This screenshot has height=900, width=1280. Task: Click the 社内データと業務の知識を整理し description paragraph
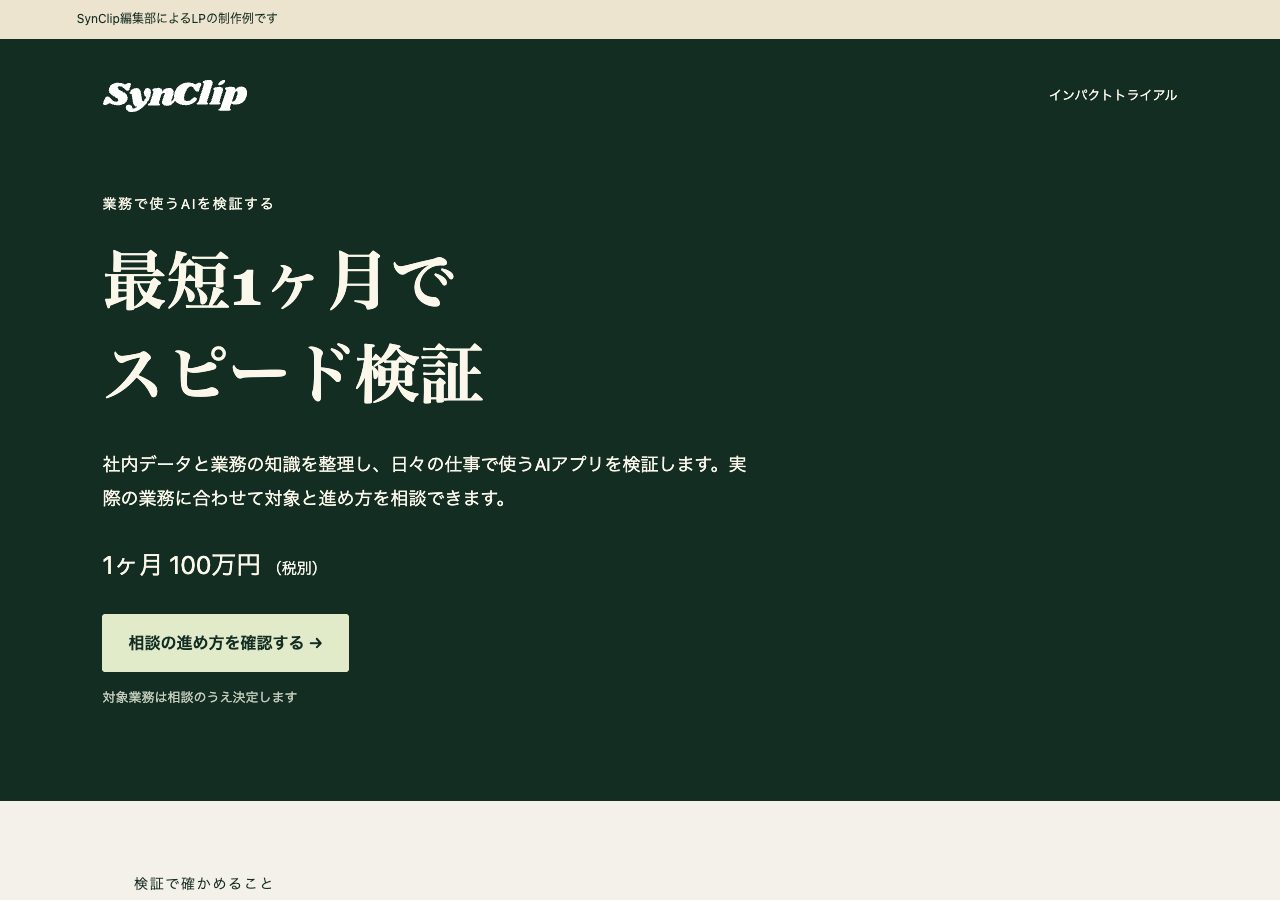tap(425, 481)
